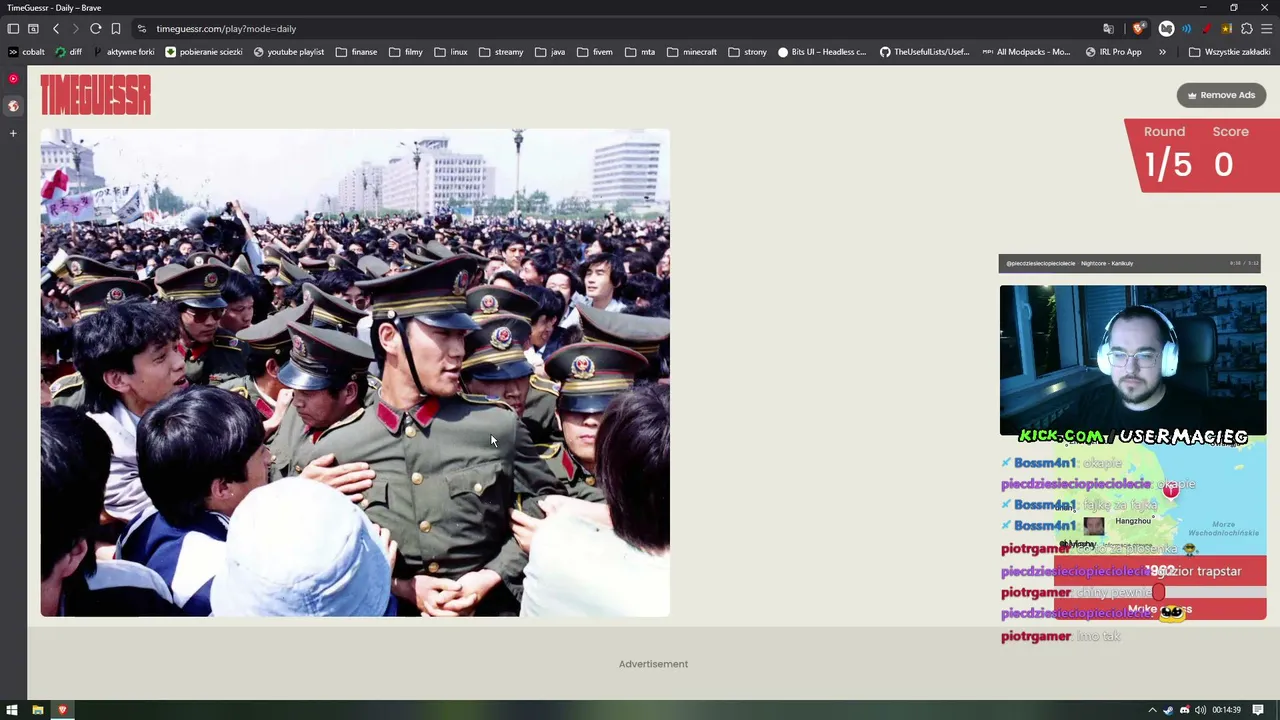Viewport: 1280px width, 720px height.
Task: Click the red pen extension icon
Action: [x=1206, y=29]
